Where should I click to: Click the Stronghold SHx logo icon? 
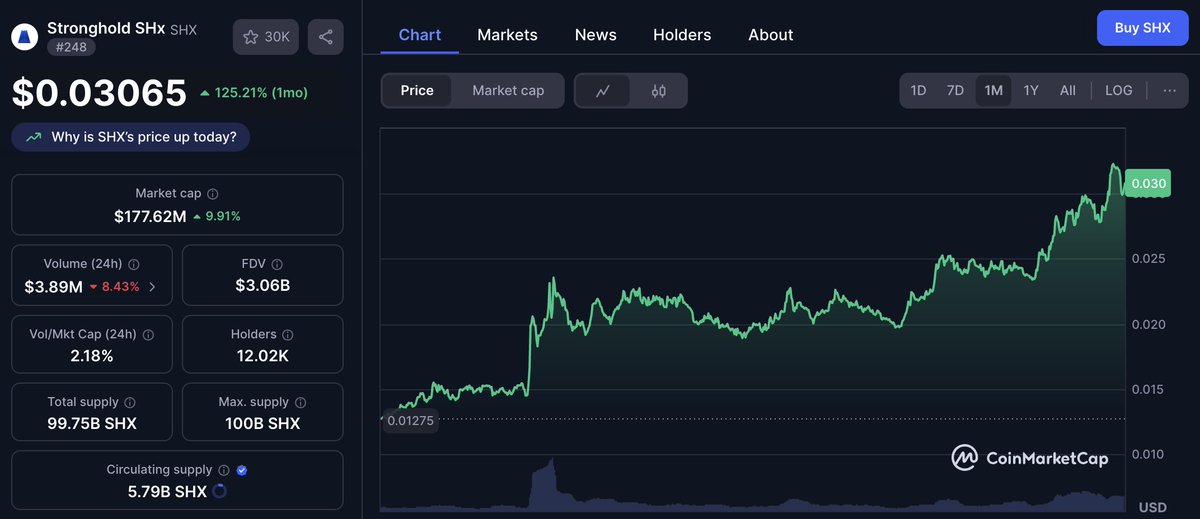pos(24,37)
